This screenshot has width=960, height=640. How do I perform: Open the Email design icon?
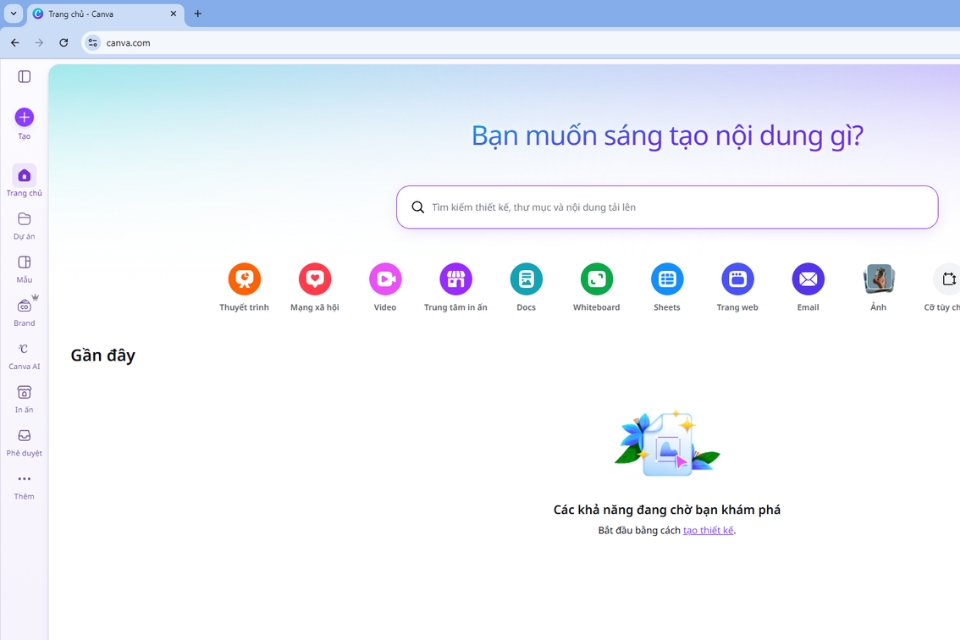(808, 281)
